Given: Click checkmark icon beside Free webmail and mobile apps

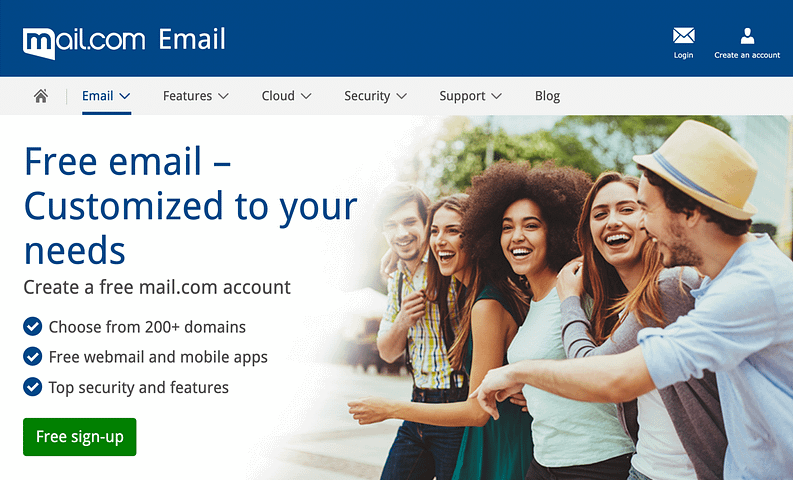Looking at the screenshot, I should coord(32,357).
